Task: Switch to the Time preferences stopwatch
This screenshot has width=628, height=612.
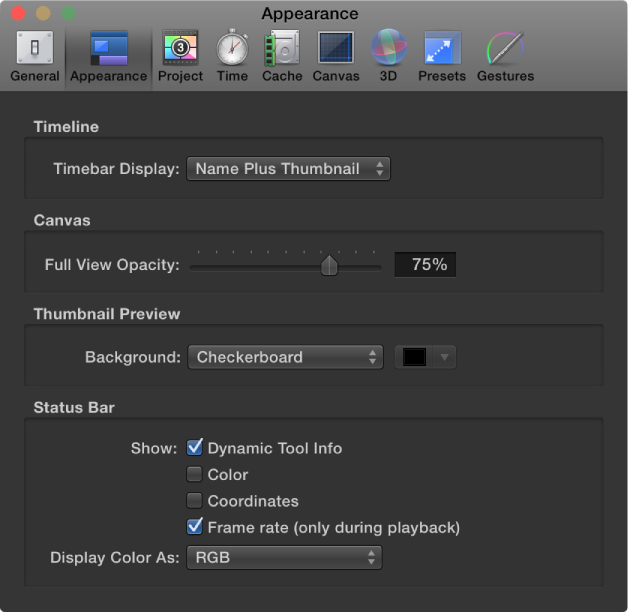Action: point(232,57)
